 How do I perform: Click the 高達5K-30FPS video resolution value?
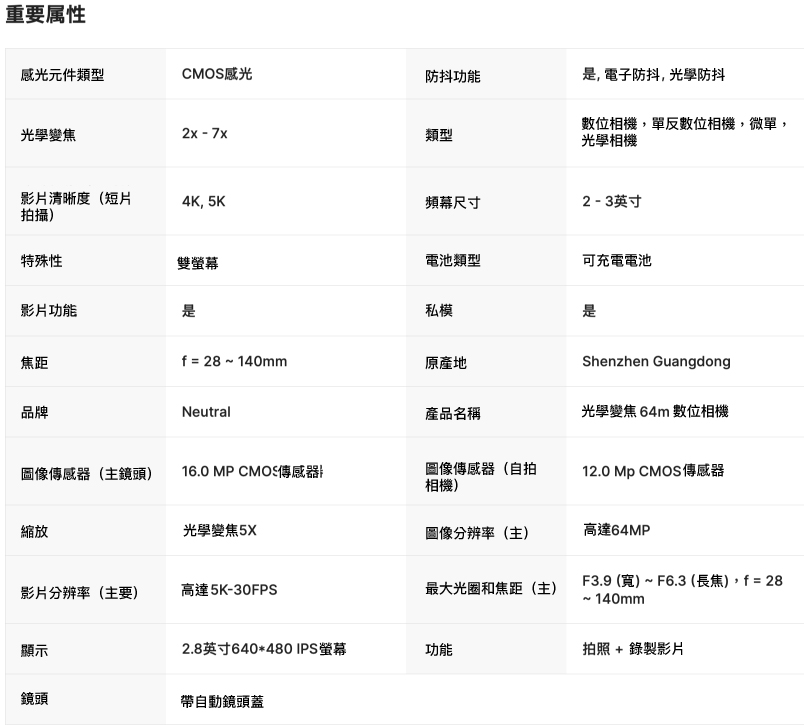229,591
